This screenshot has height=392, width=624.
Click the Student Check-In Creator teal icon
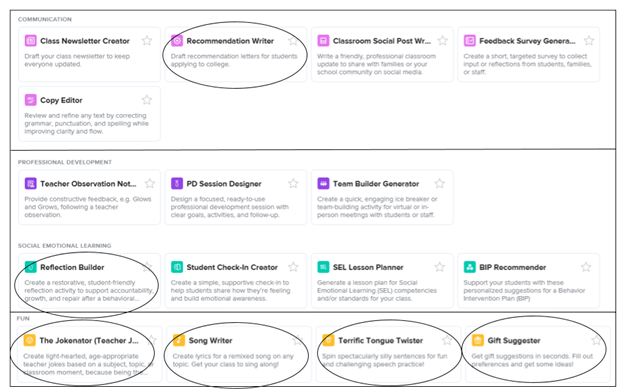tap(177, 267)
